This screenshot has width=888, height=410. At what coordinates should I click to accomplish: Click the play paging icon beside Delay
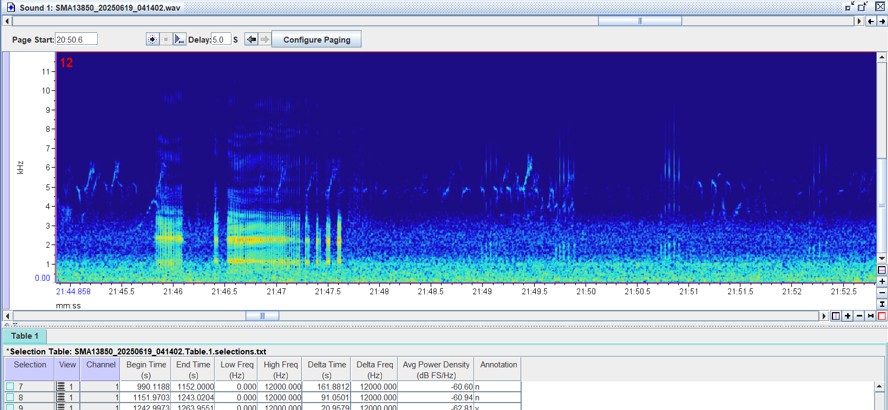[x=179, y=40]
